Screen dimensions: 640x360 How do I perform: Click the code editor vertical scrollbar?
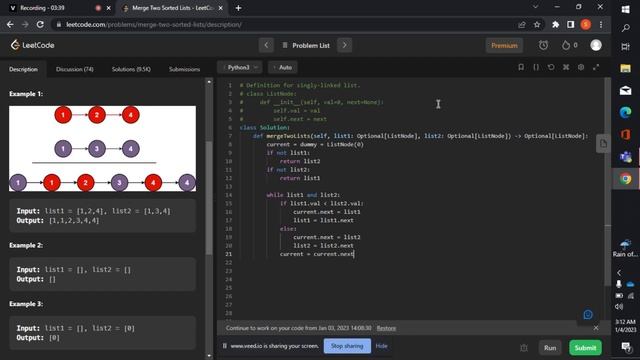[x=608, y=182]
